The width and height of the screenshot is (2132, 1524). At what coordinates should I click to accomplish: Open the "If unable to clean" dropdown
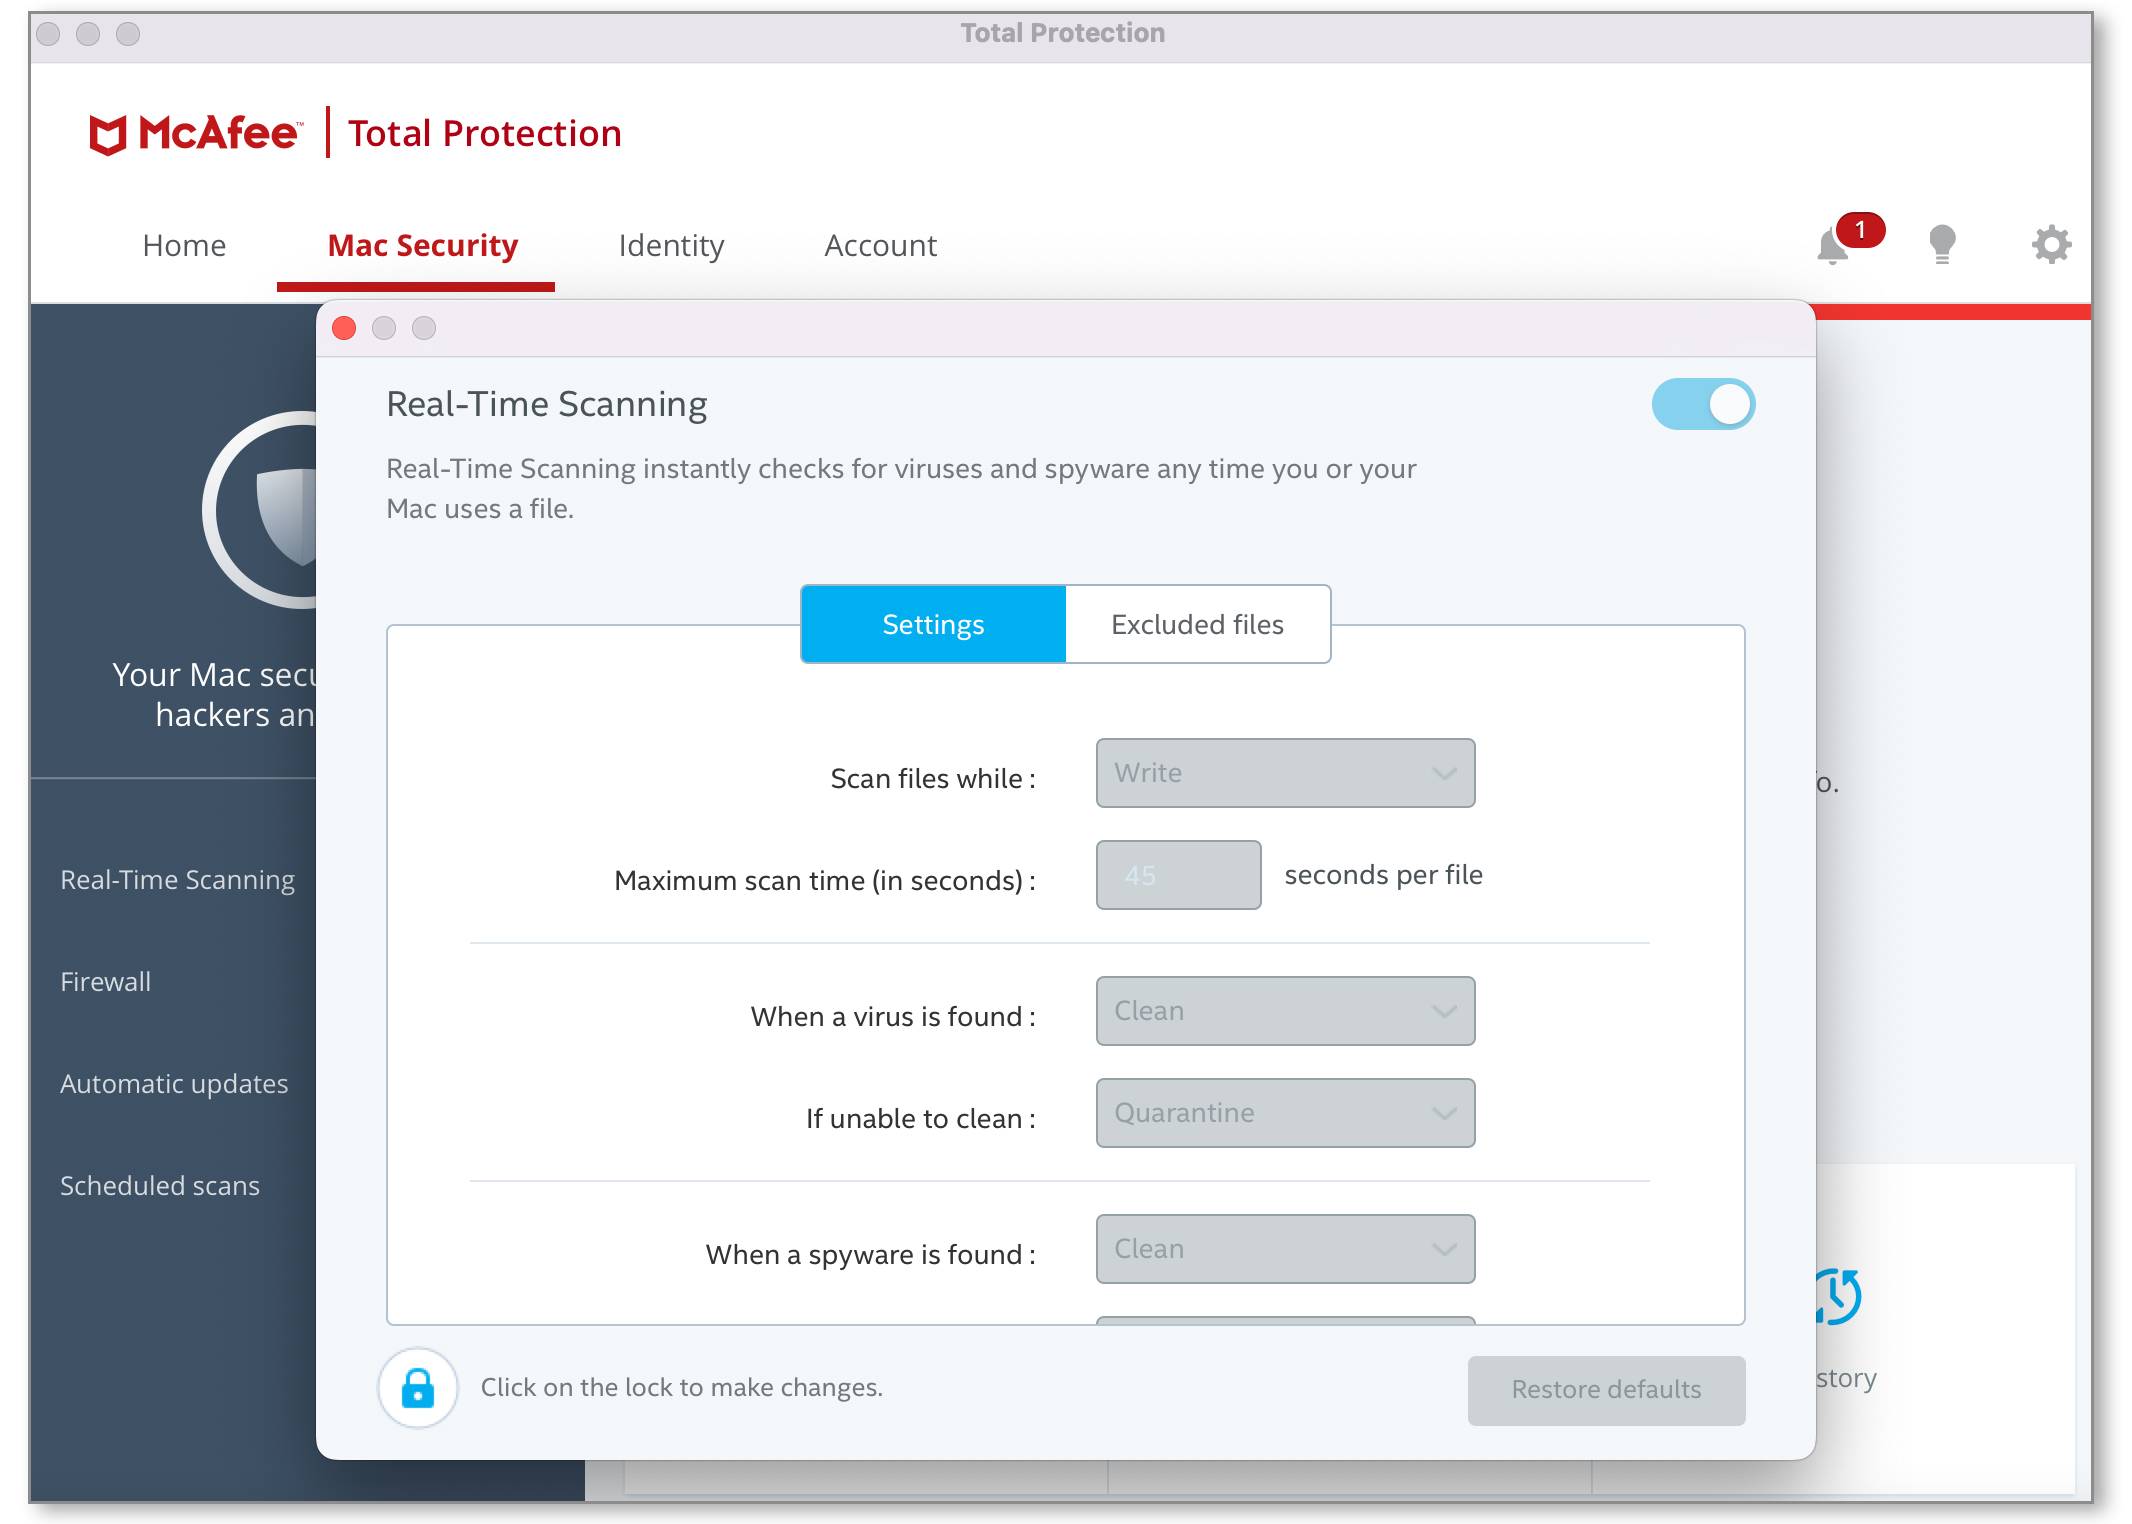pyautogui.click(x=1285, y=1113)
